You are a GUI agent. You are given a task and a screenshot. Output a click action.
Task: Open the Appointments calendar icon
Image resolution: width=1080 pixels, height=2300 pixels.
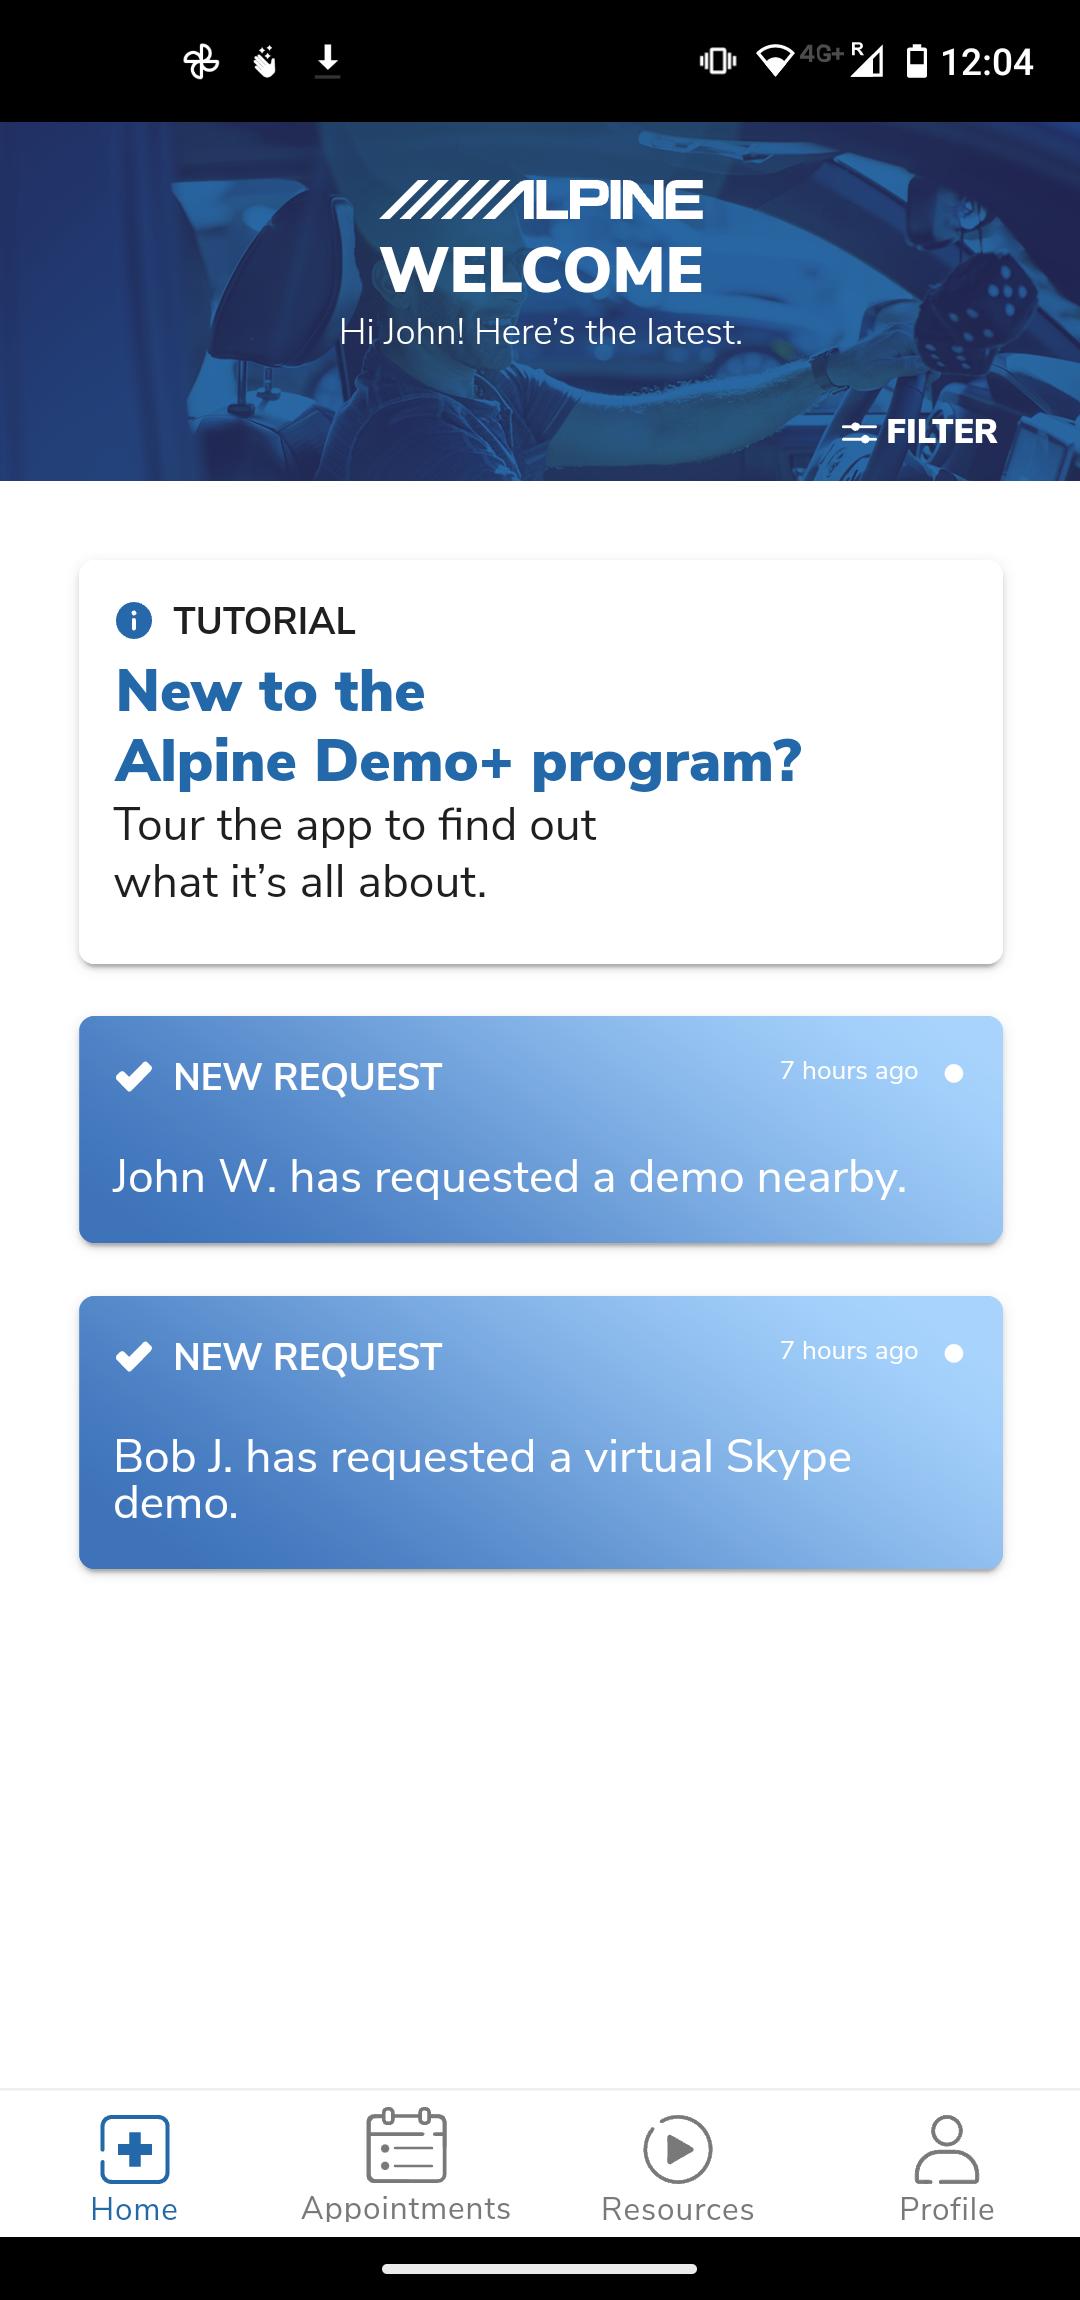point(406,2144)
